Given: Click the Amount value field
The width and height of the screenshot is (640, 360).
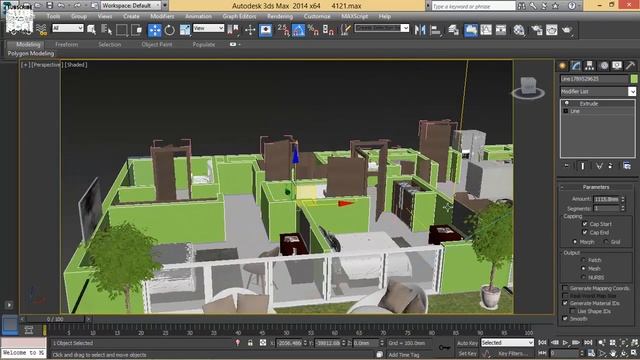Looking at the screenshot, I should tap(606, 199).
